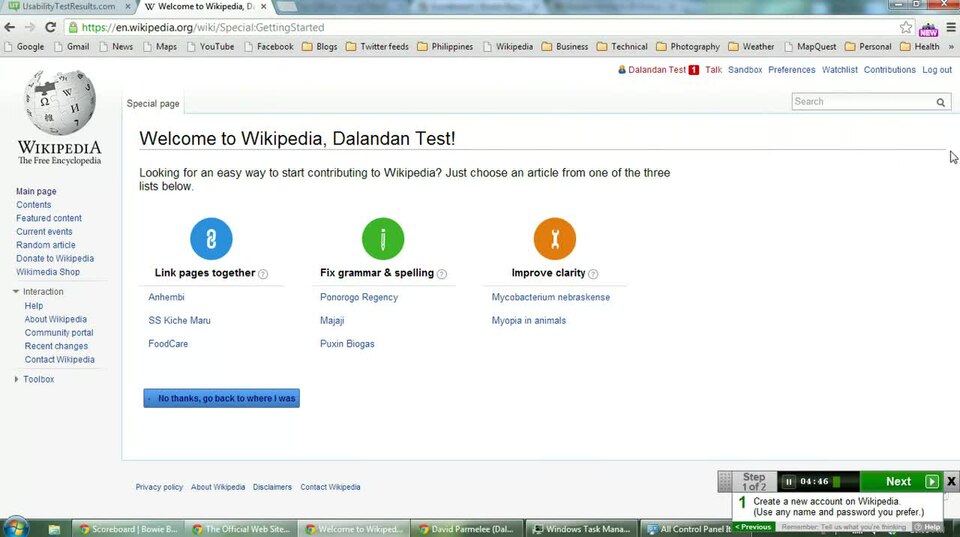This screenshot has width=960, height=537.
Task: Open the Windows Start orb
Action: (x=17, y=527)
